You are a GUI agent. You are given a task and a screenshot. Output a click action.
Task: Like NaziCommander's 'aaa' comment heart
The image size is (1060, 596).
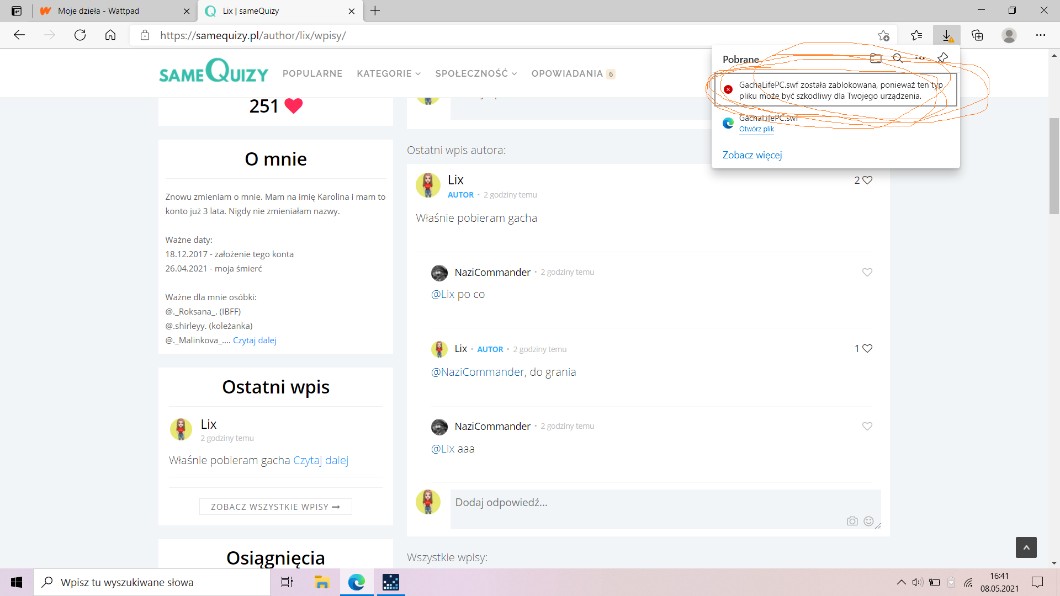click(867, 426)
